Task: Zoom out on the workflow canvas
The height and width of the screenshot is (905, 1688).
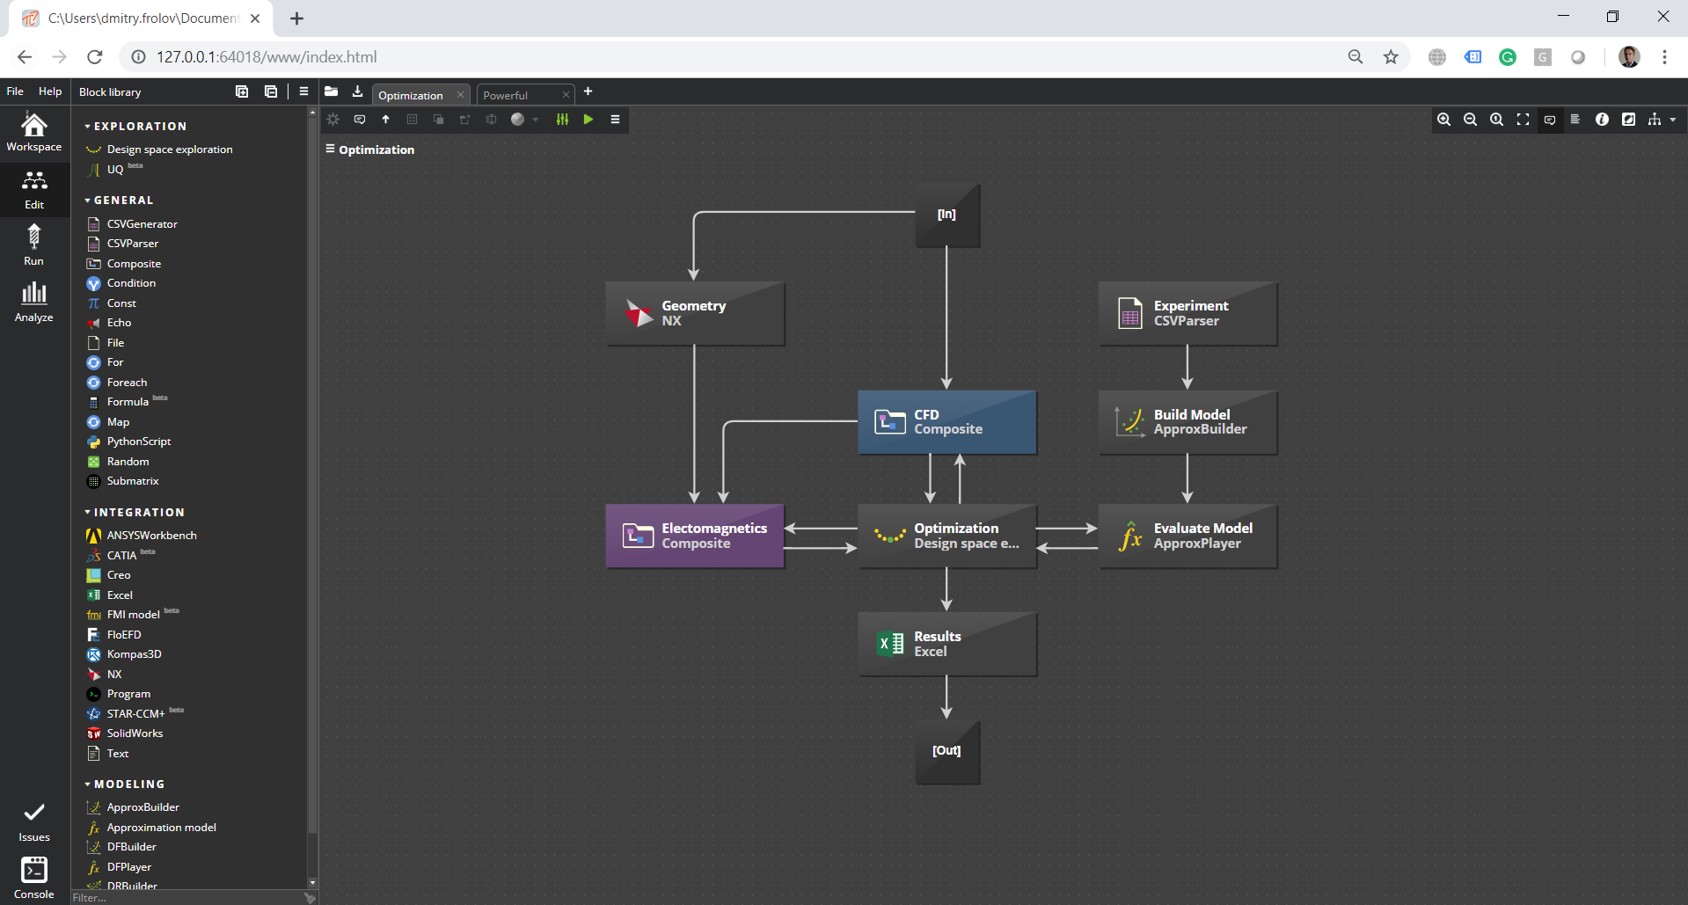Action: coord(1470,120)
